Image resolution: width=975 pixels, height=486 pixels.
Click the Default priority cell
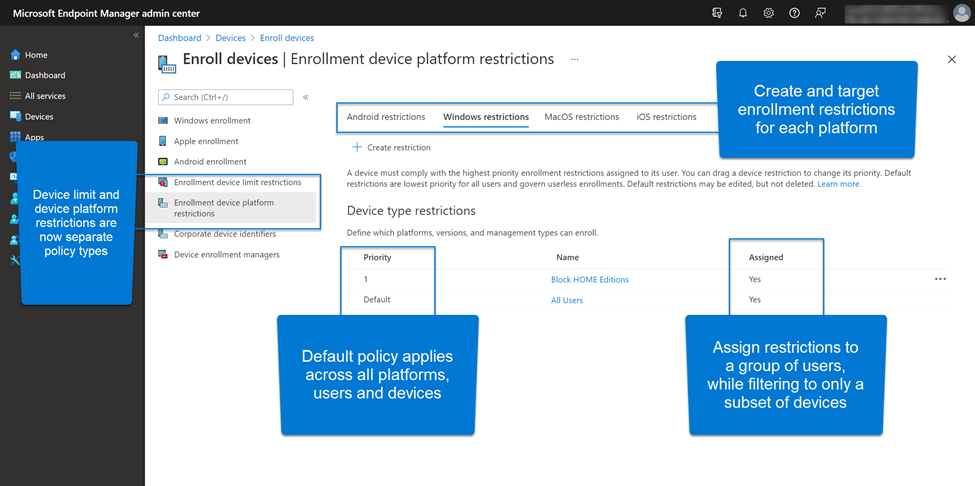click(x=377, y=300)
